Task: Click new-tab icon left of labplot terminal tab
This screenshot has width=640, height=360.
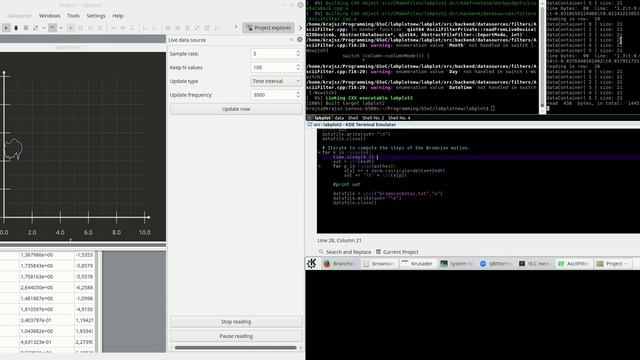Action: tap(309, 118)
